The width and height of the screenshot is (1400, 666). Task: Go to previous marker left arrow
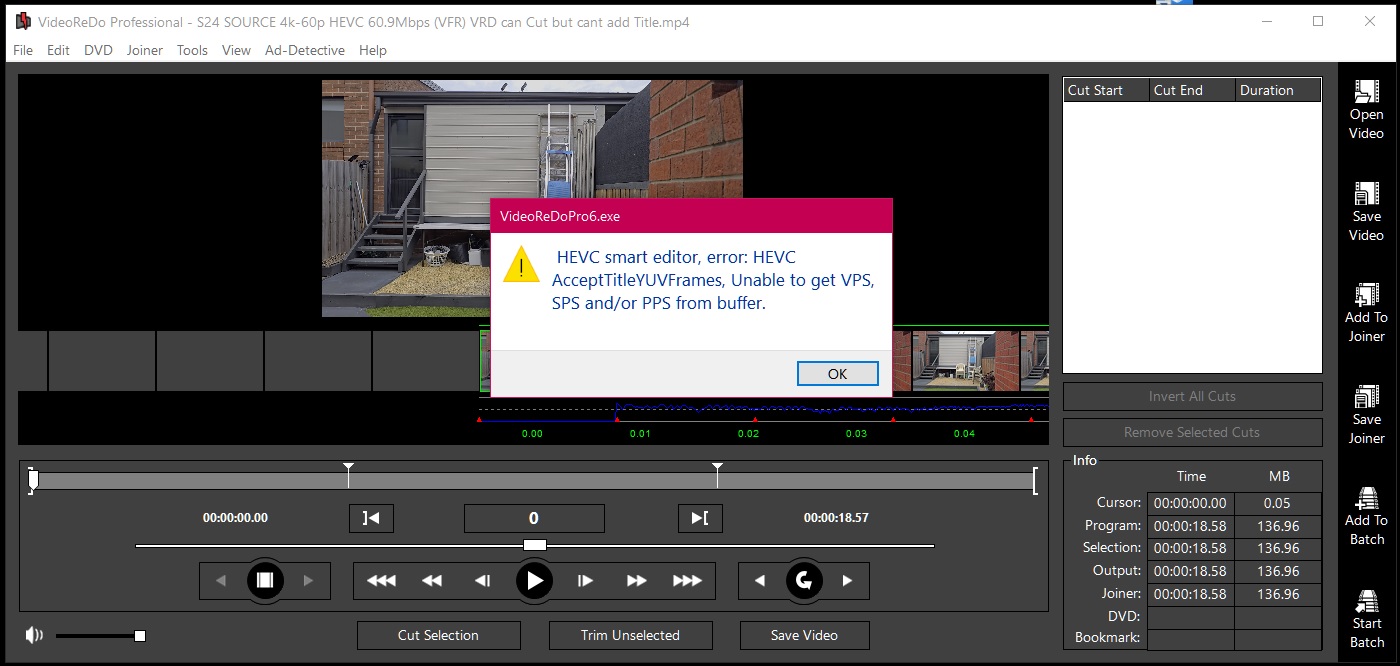click(x=221, y=580)
